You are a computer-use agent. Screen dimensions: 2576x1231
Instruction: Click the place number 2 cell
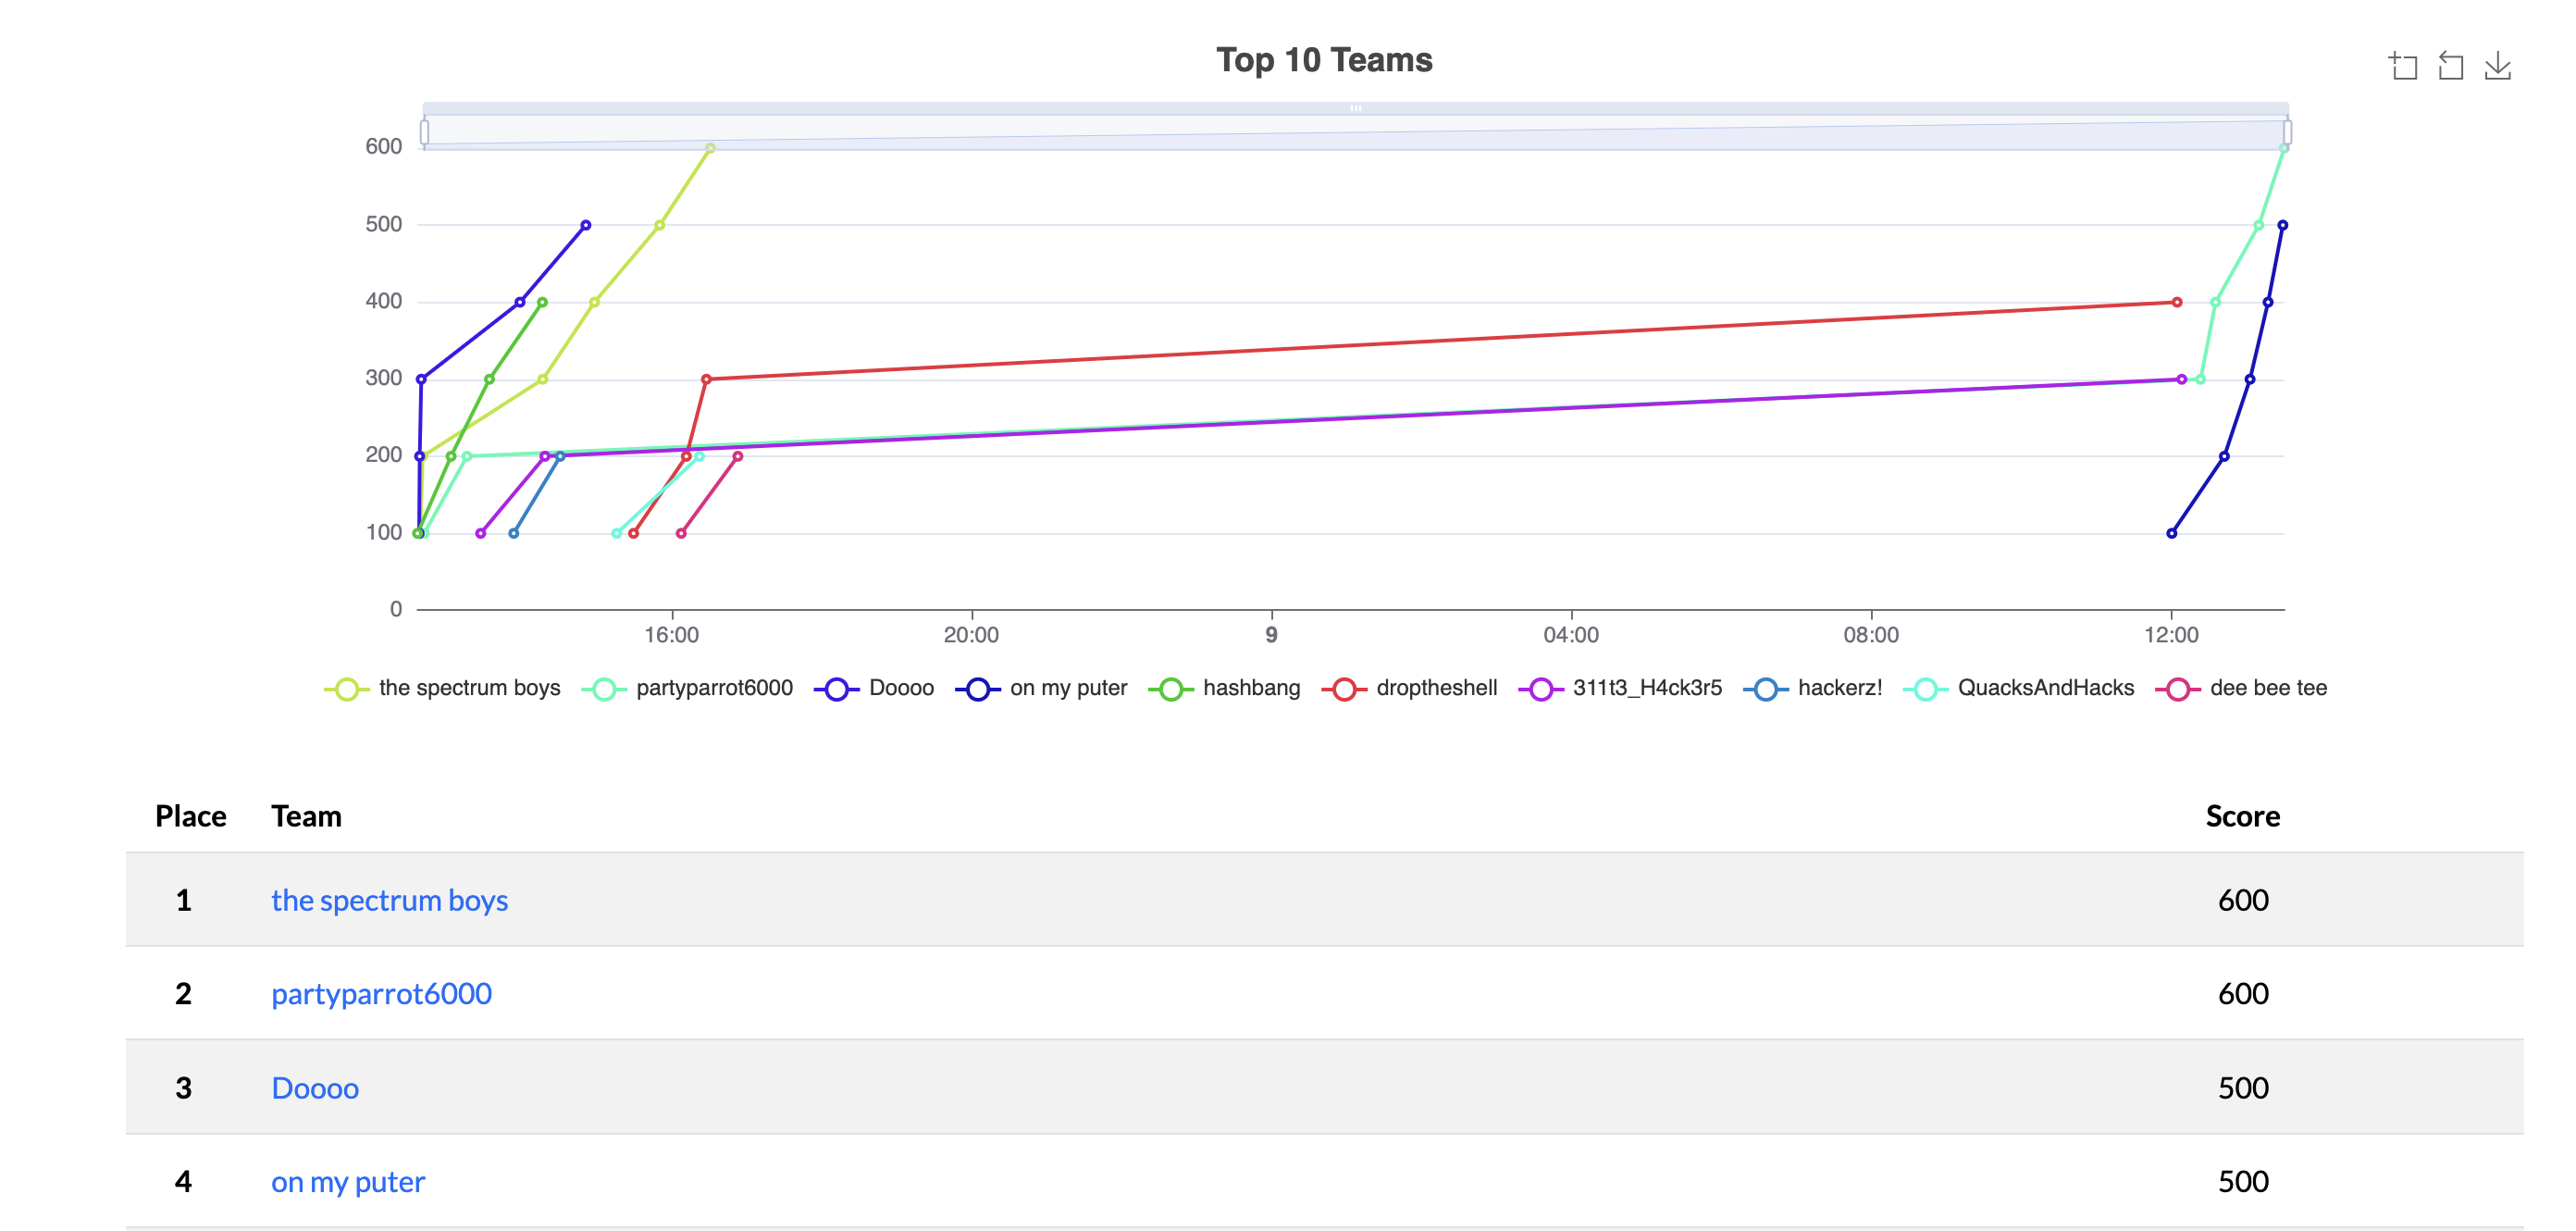click(x=183, y=993)
